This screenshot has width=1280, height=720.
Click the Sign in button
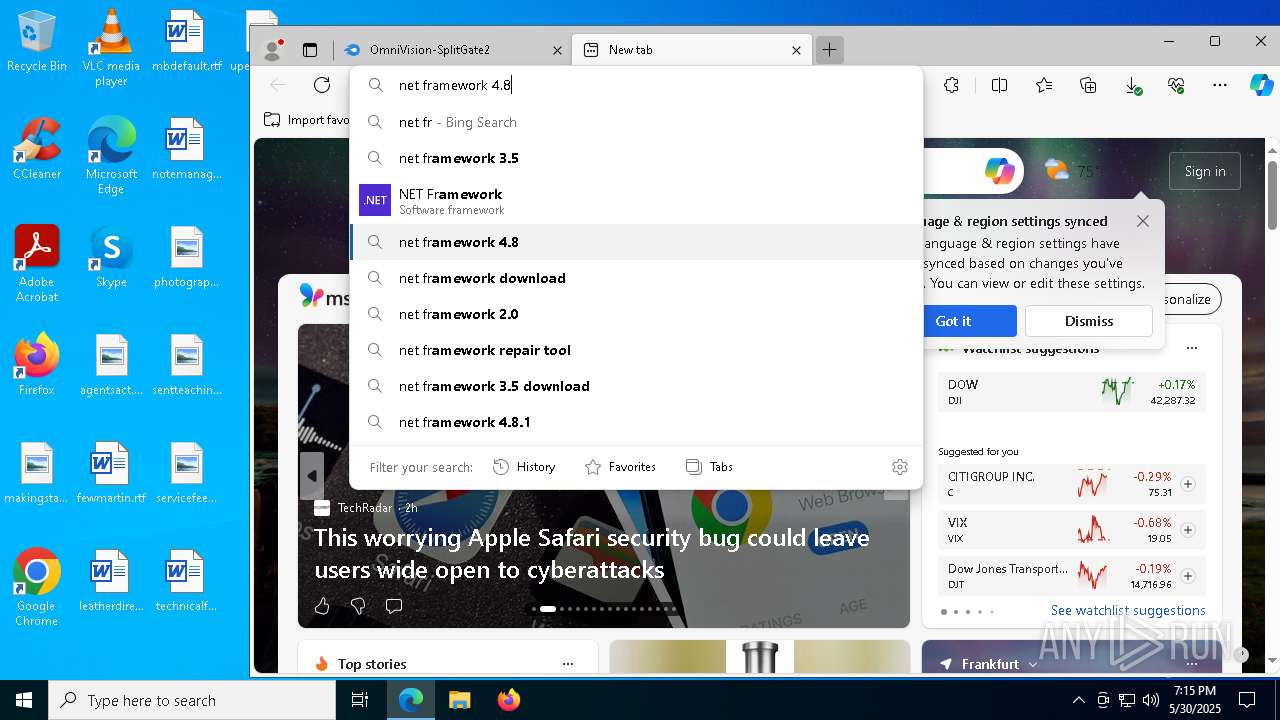(x=1205, y=171)
